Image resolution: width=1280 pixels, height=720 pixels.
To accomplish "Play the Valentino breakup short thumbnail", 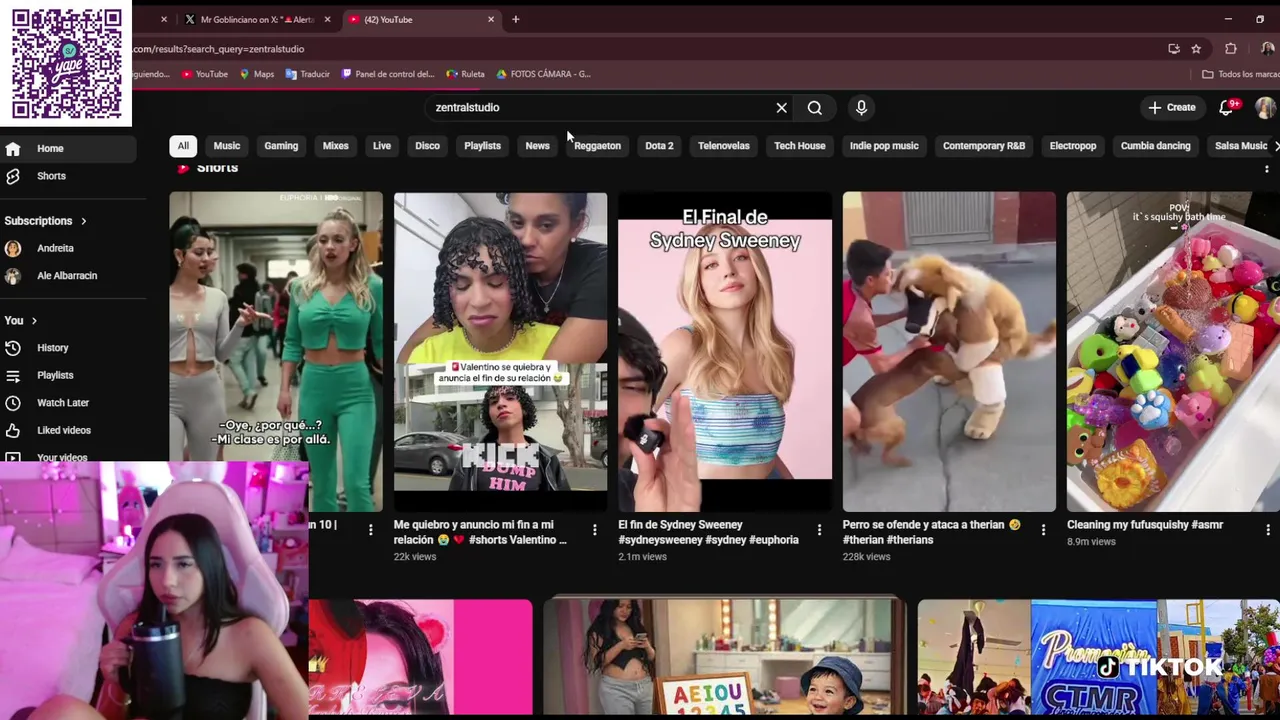I will point(500,352).
